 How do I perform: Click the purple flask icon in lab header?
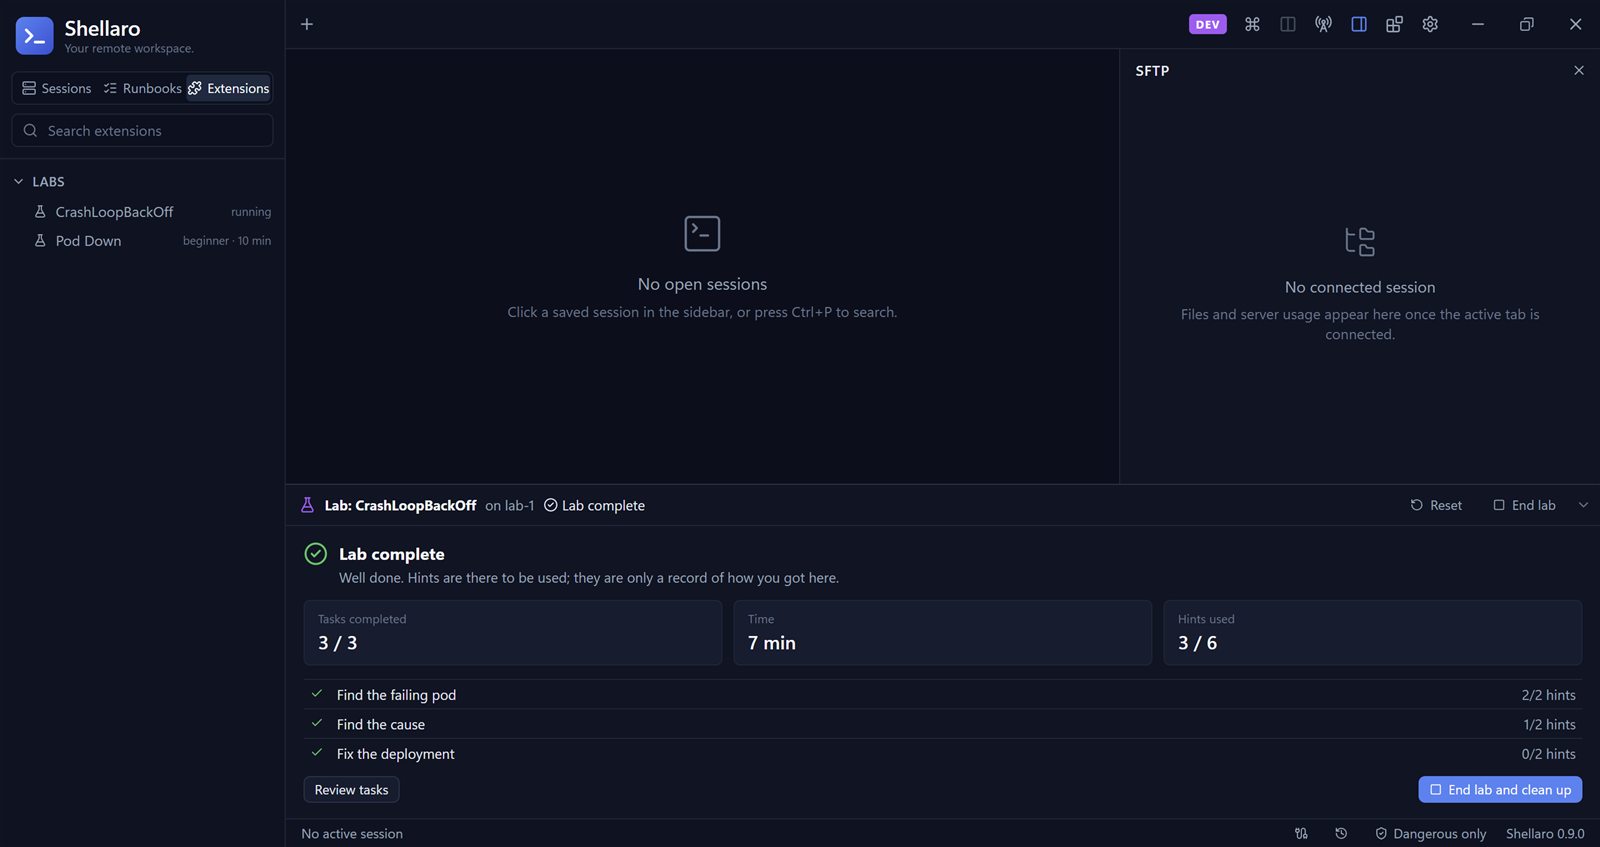click(x=308, y=505)
